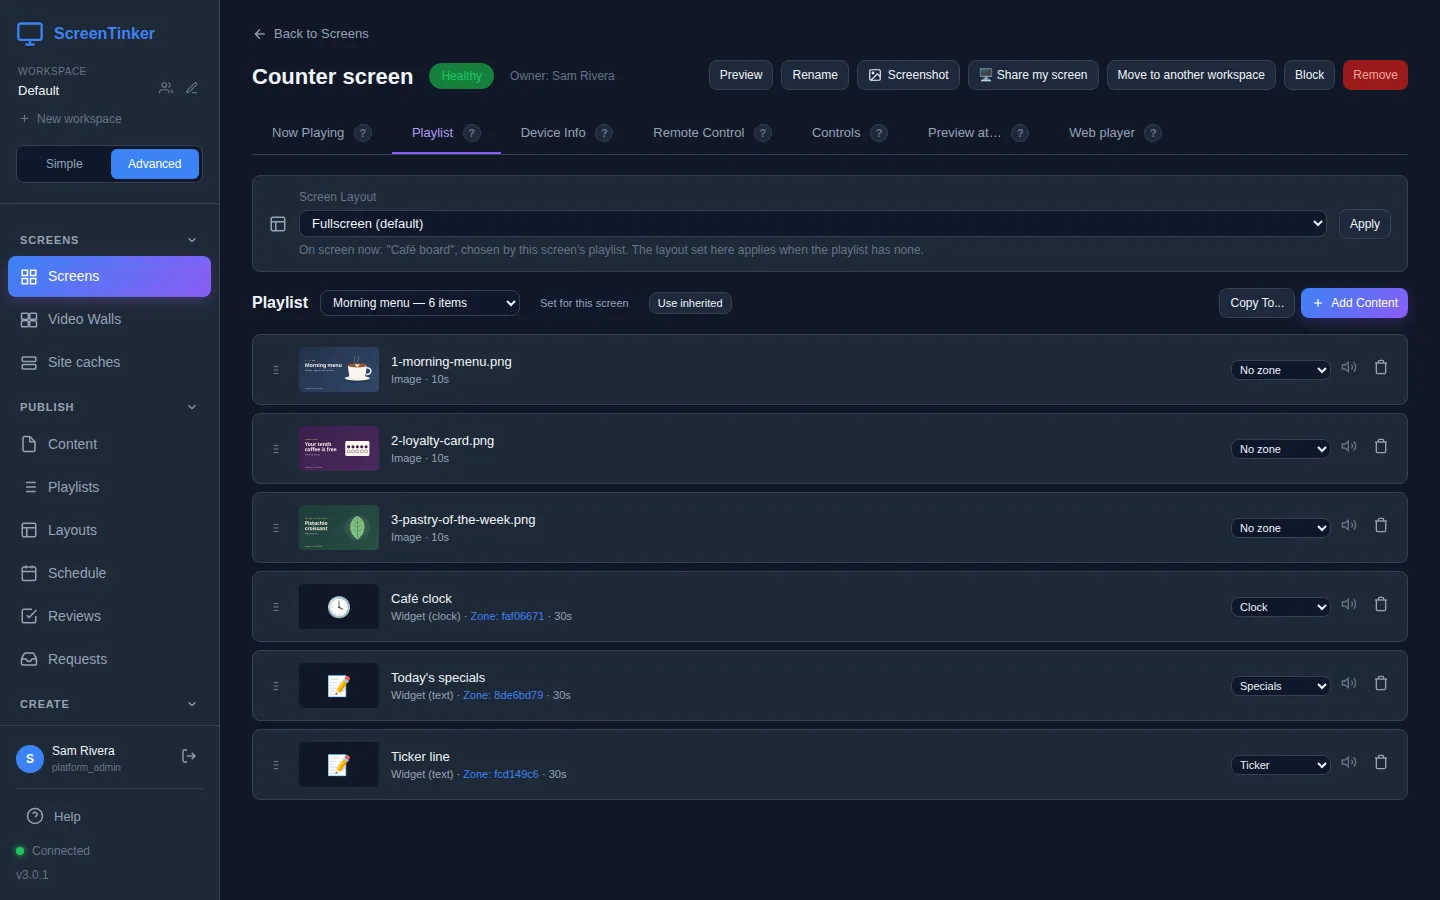Select the Advanced mode toggle
This screenshot has height=900, width=1440.
(155, 164)
